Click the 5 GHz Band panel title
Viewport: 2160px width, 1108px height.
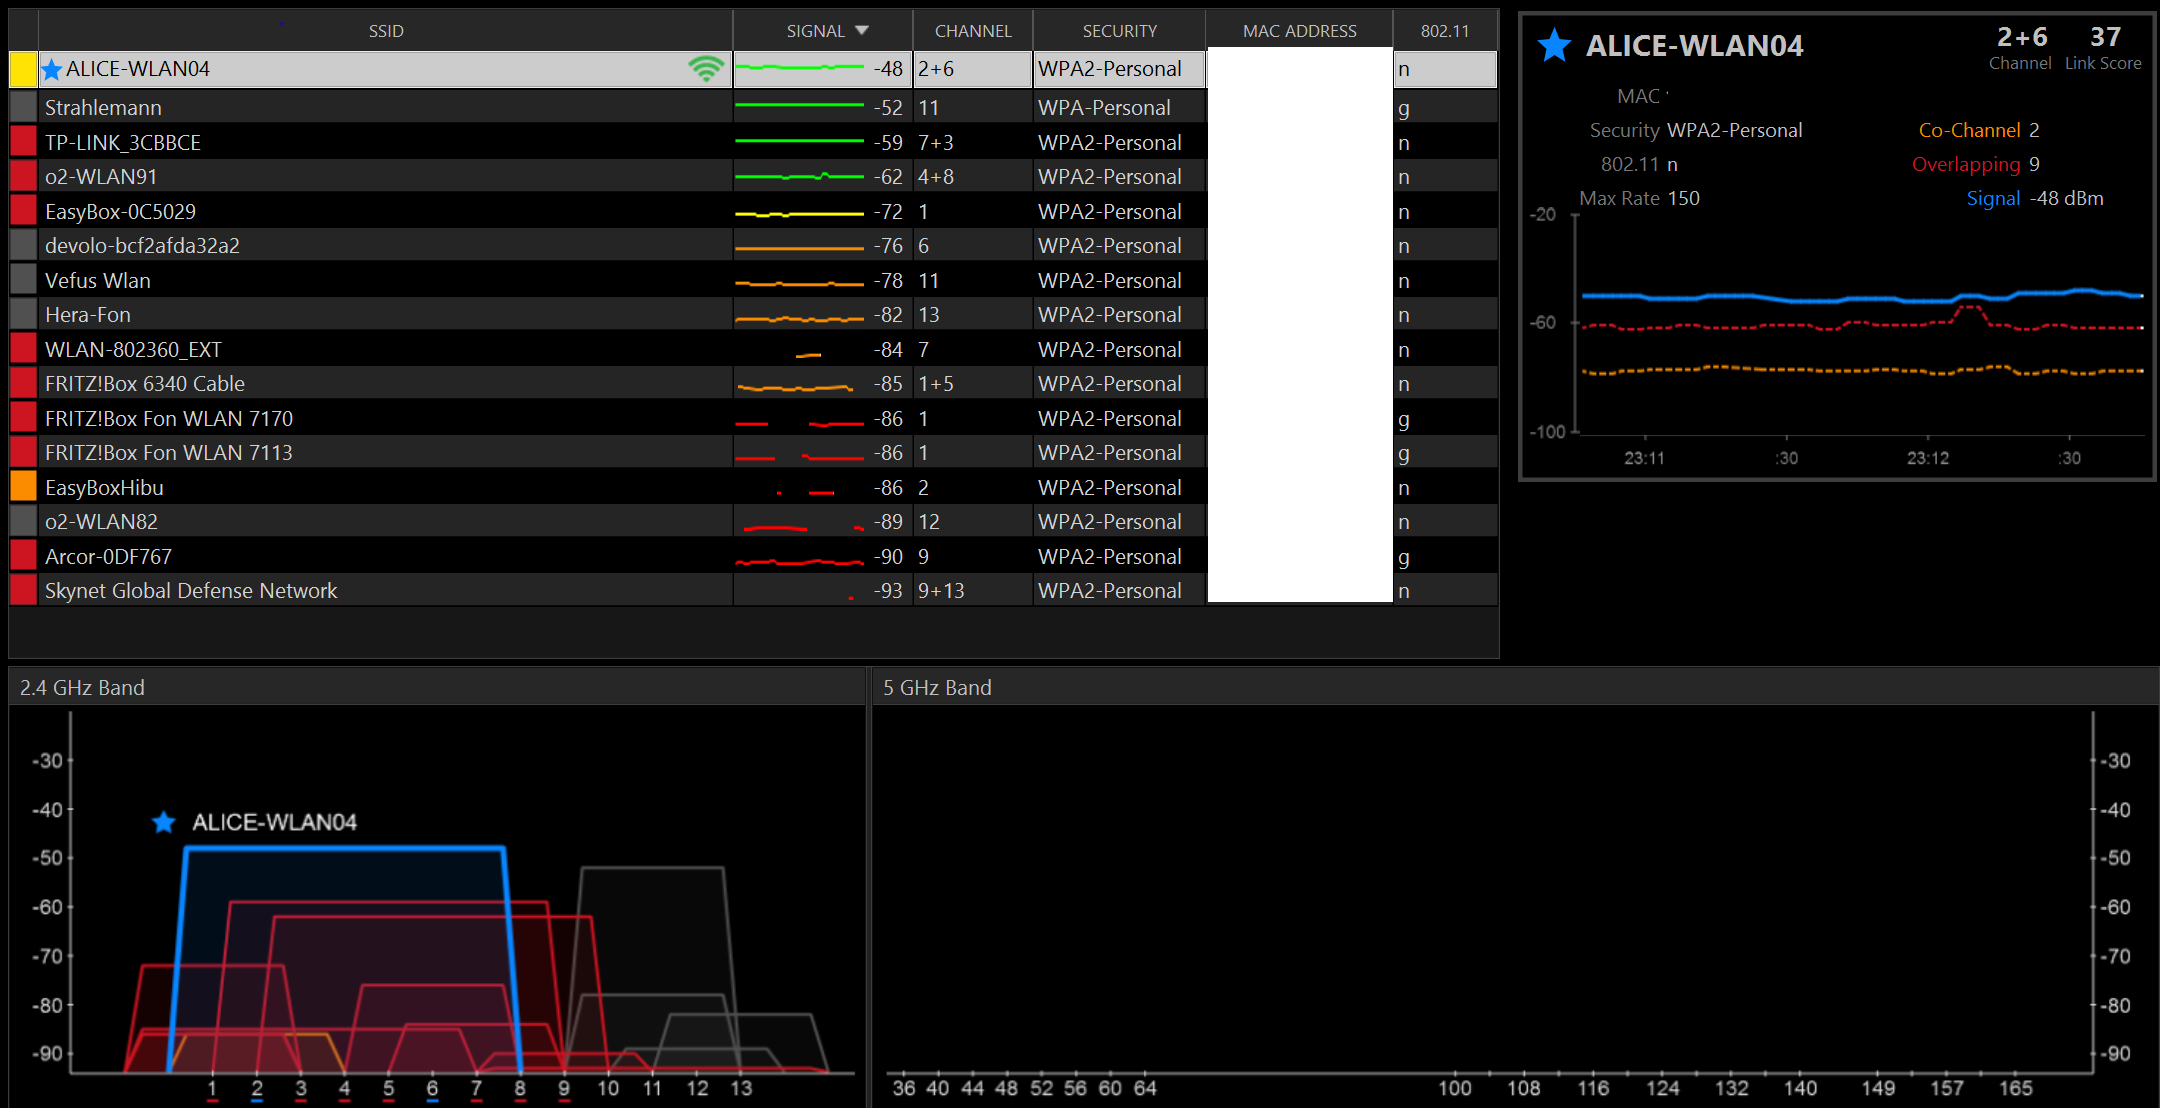(937, 688)
